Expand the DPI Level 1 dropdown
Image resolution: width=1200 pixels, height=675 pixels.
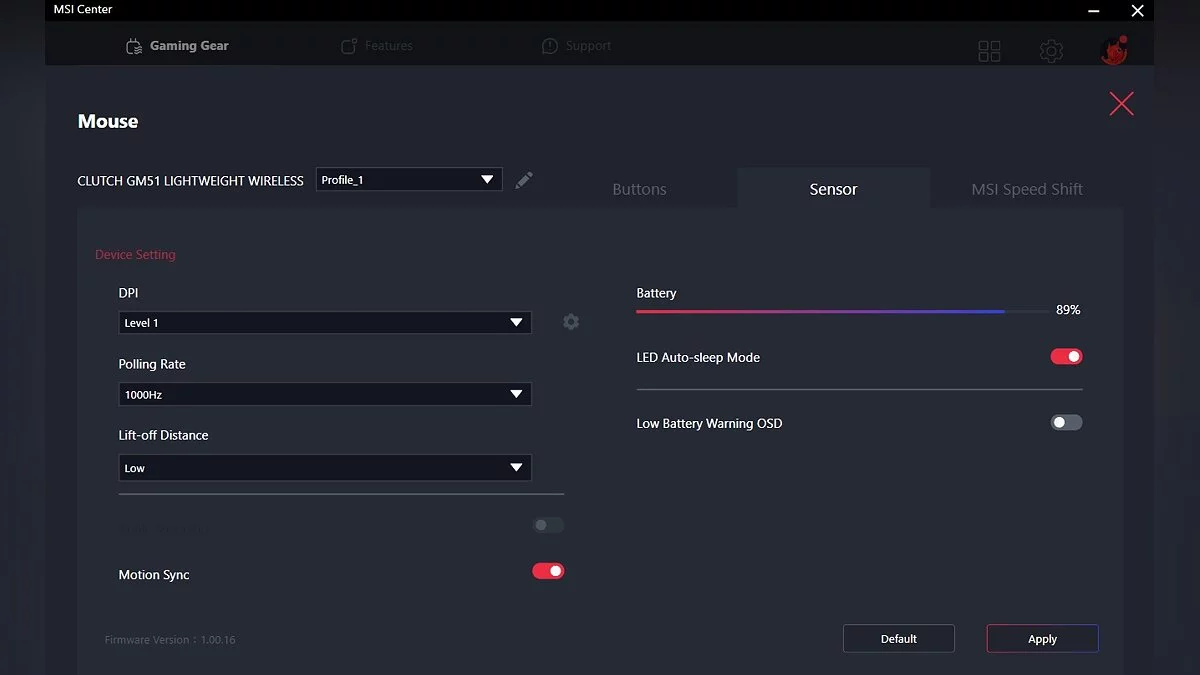[x=325, y=323]
